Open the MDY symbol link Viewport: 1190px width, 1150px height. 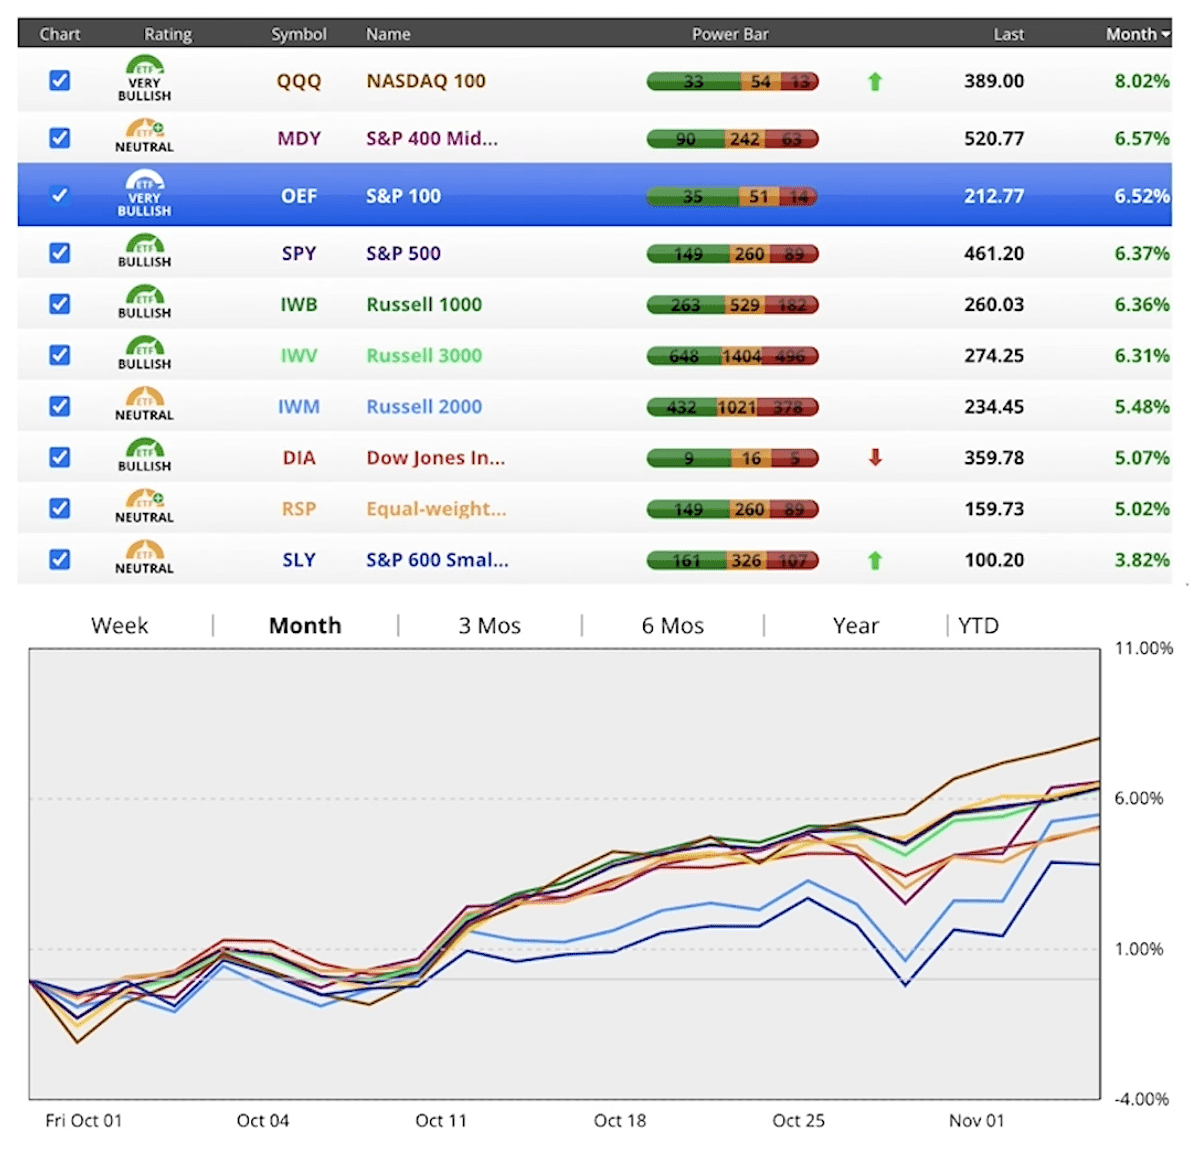(299, 138)
